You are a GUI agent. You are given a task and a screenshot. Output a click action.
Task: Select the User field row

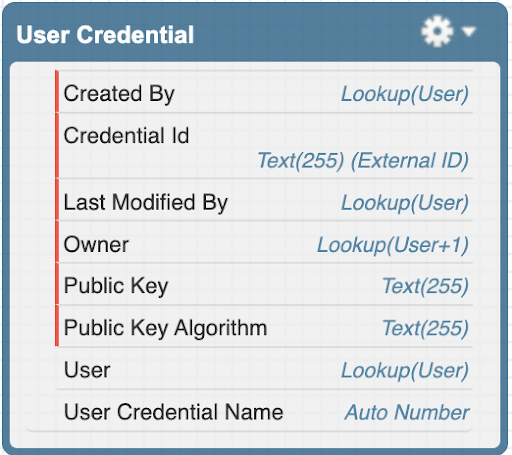pyautogui.click(x=264, y=368)
